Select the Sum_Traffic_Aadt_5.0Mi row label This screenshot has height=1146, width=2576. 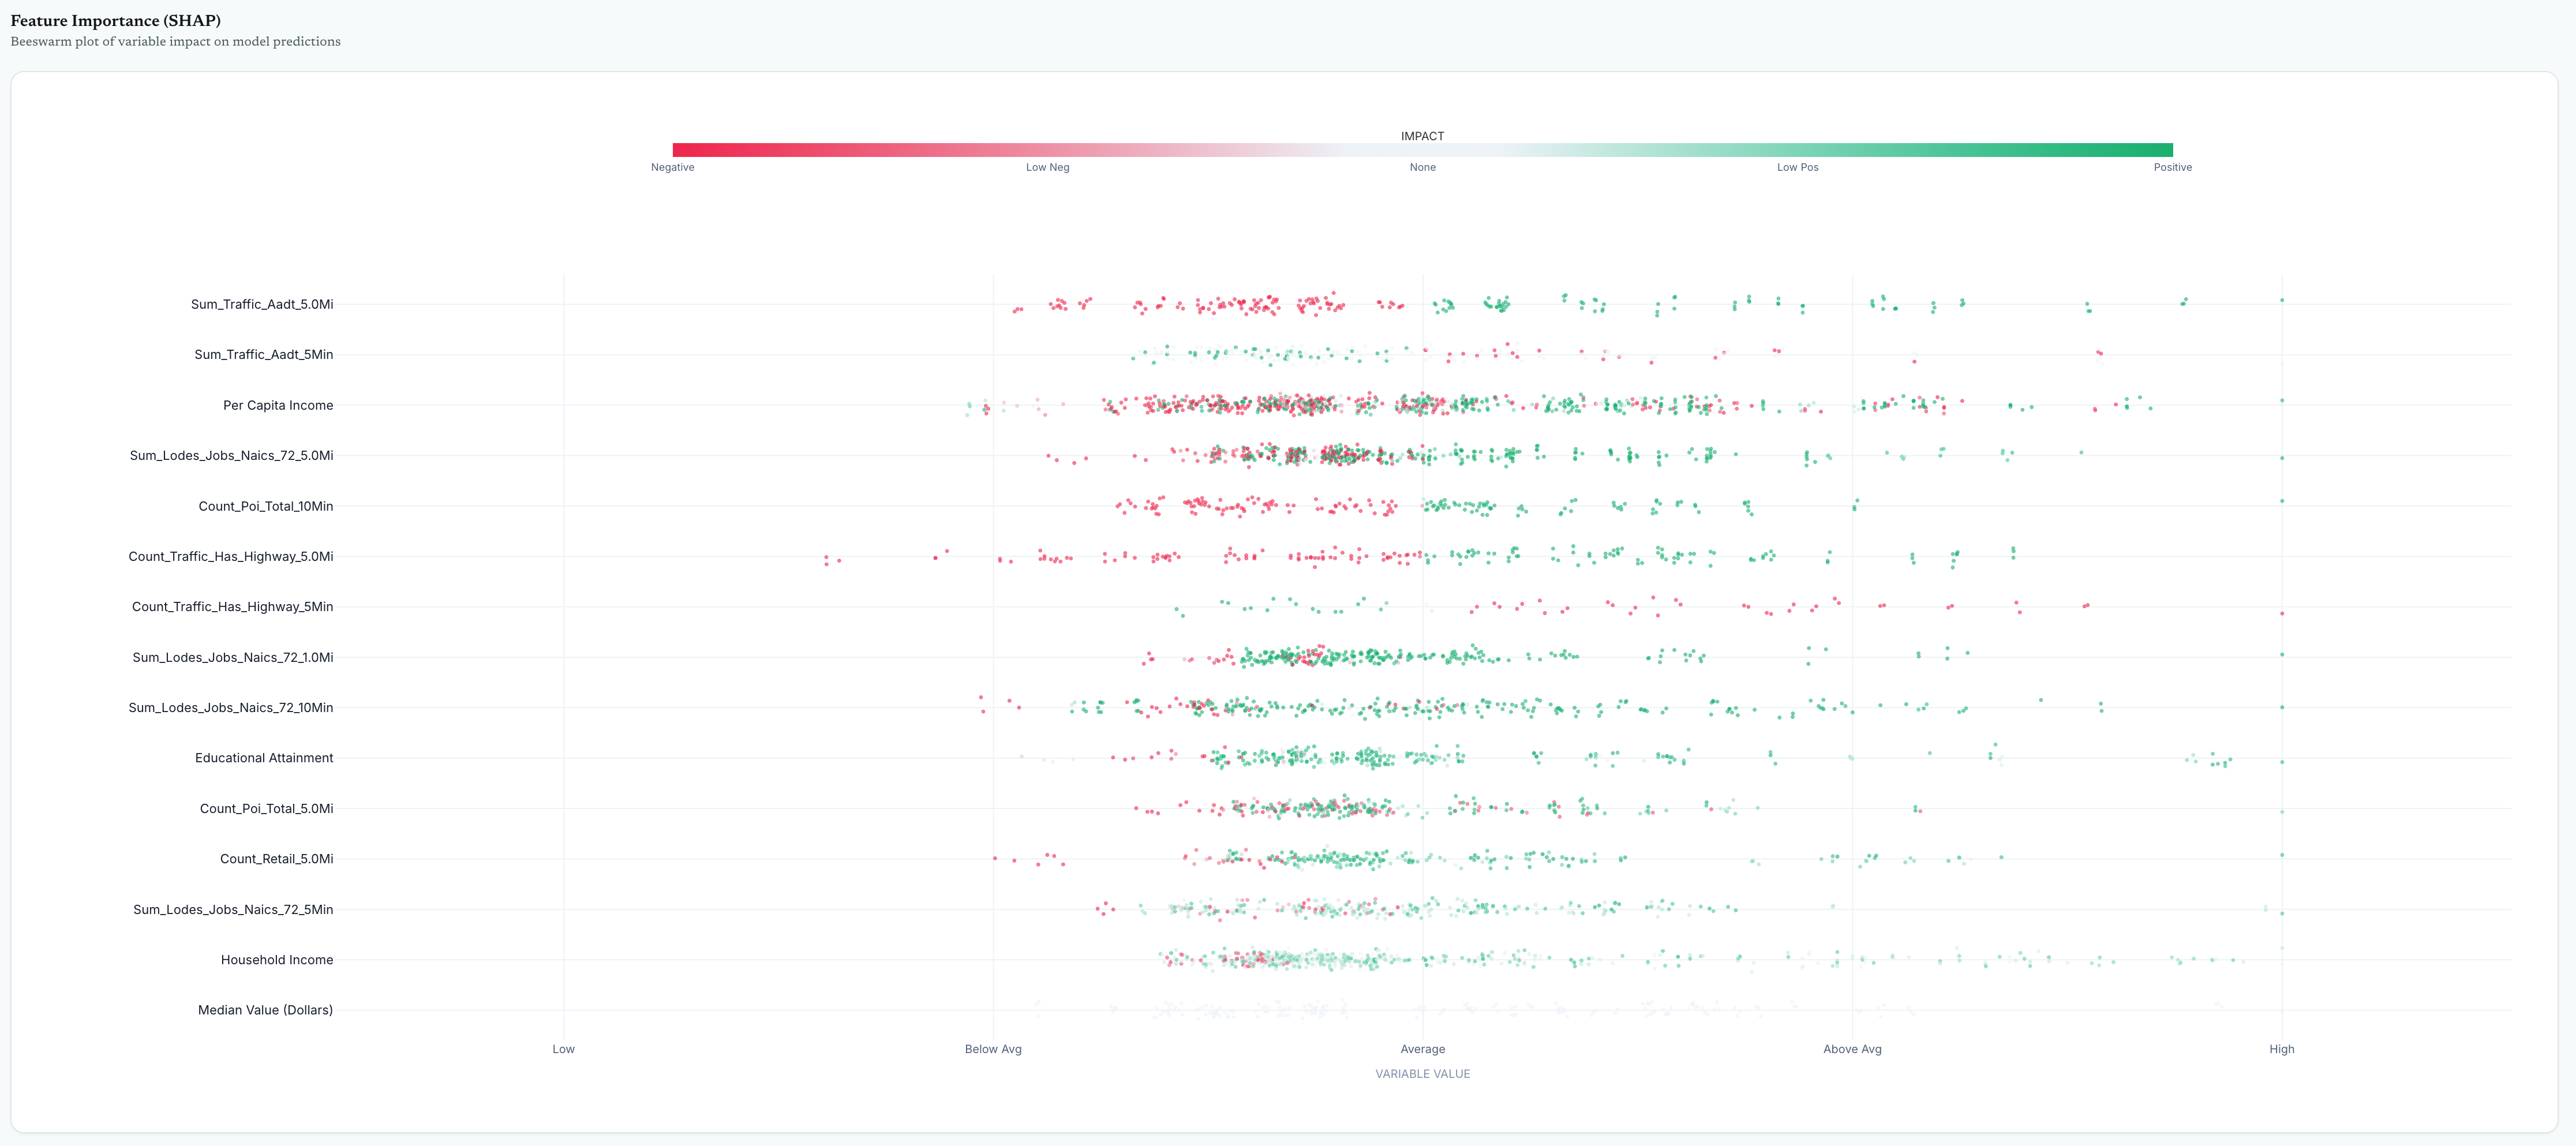pos(262,304)
